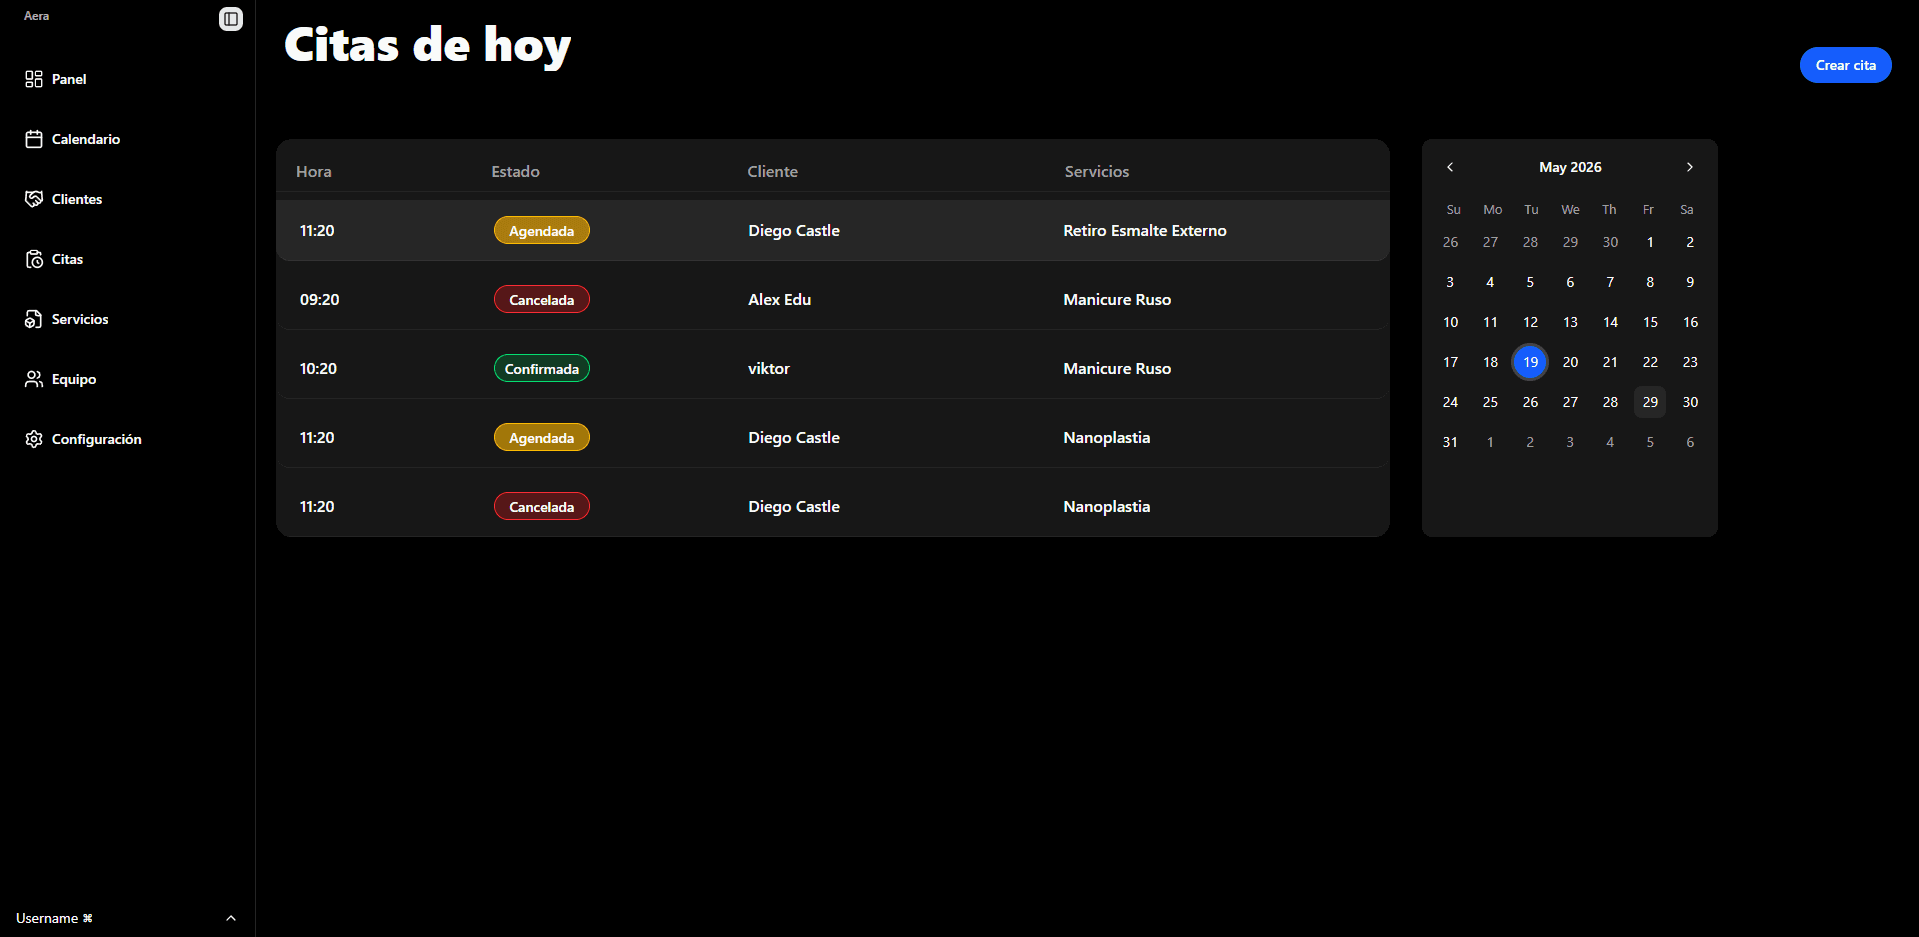
Task: Click Cancelada badge for Alex Edu
Action: 541,300
